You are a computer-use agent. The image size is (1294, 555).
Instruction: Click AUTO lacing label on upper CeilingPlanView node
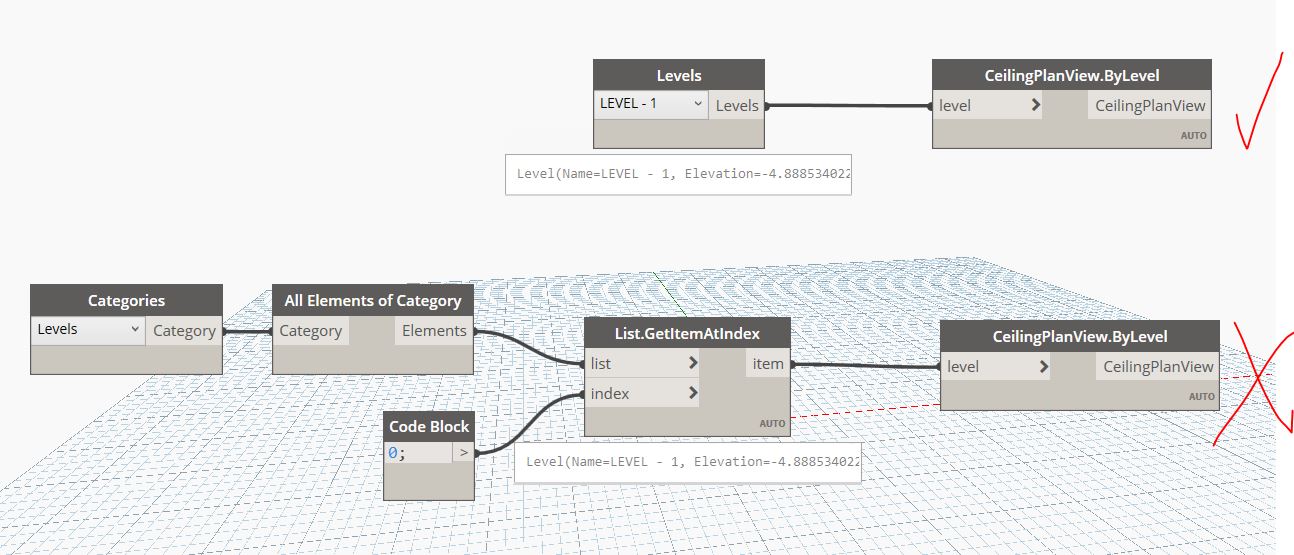point(1194,135)
